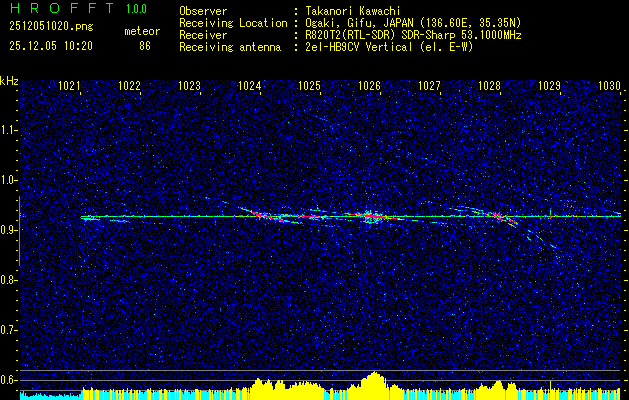This screenshot has height=400, width=629.
Task: Click the 1029 time axis label
Action: point(549,85)
